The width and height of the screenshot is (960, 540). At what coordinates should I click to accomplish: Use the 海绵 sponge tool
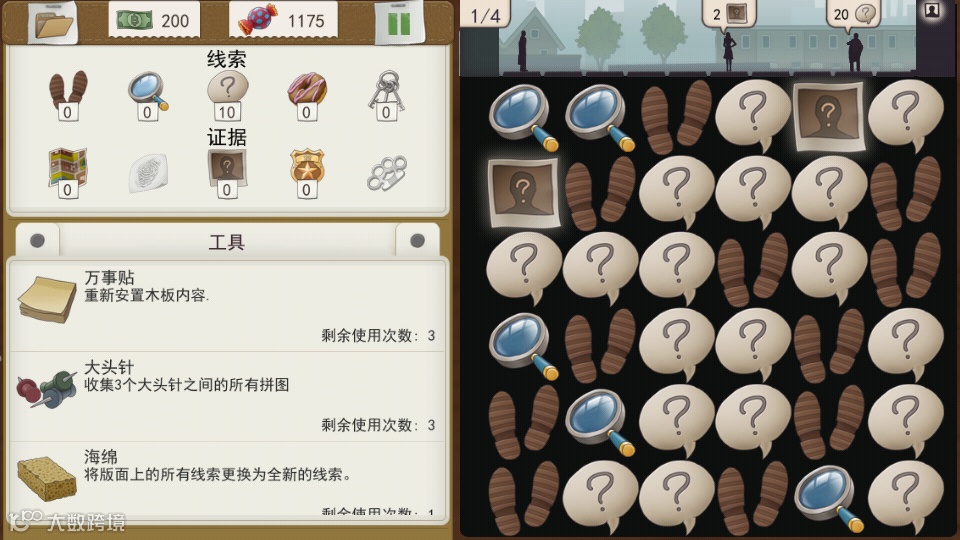(x=227, y=481)
